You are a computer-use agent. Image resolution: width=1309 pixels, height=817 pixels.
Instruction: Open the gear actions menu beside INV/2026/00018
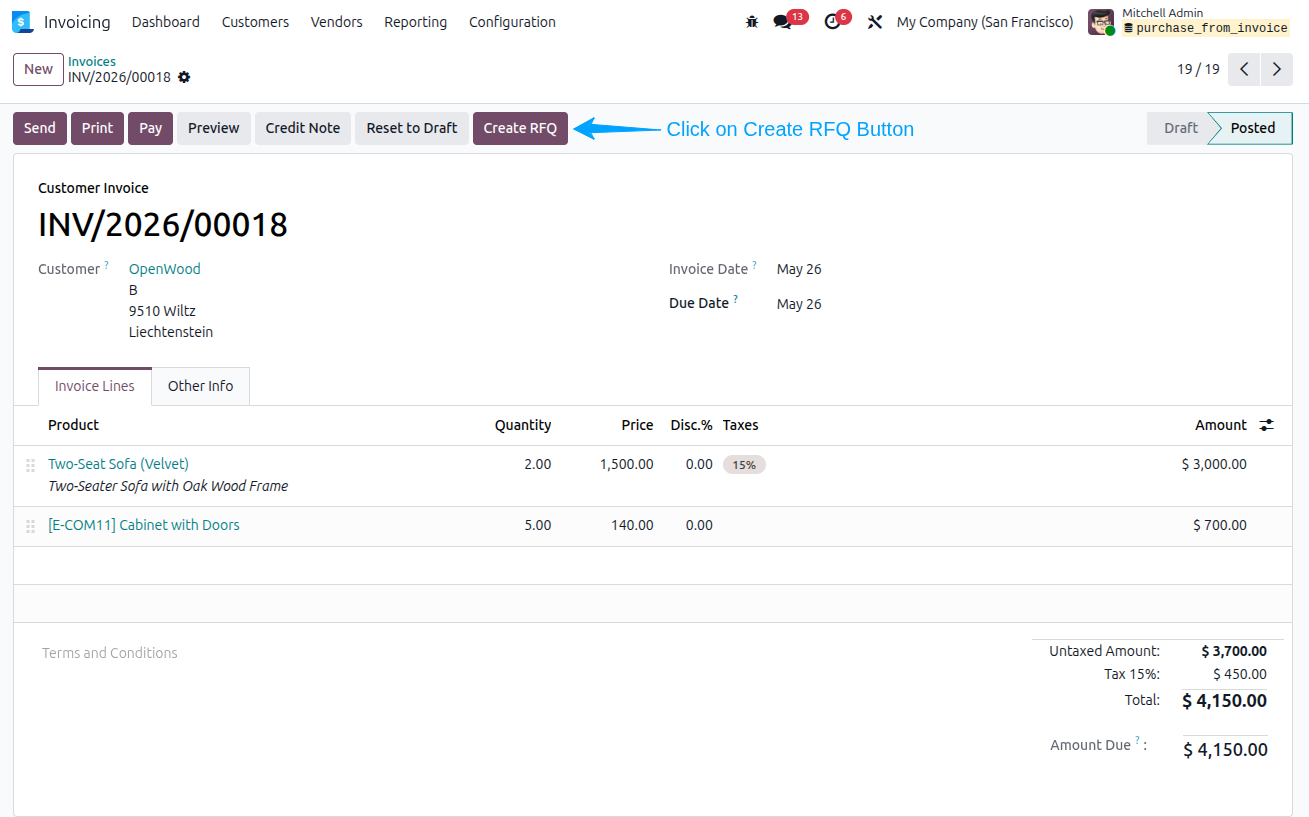[x=184, y=77]
